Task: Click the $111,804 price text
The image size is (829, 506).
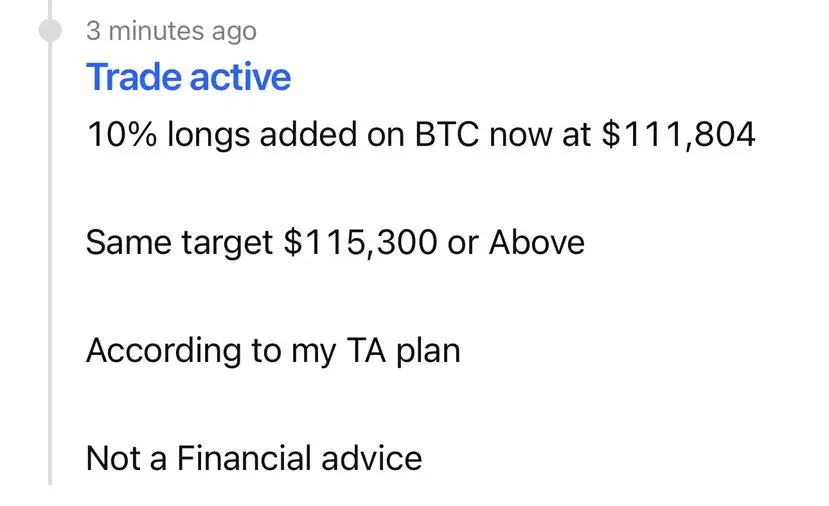Action: pyautogui.click(x=678, y=134)
